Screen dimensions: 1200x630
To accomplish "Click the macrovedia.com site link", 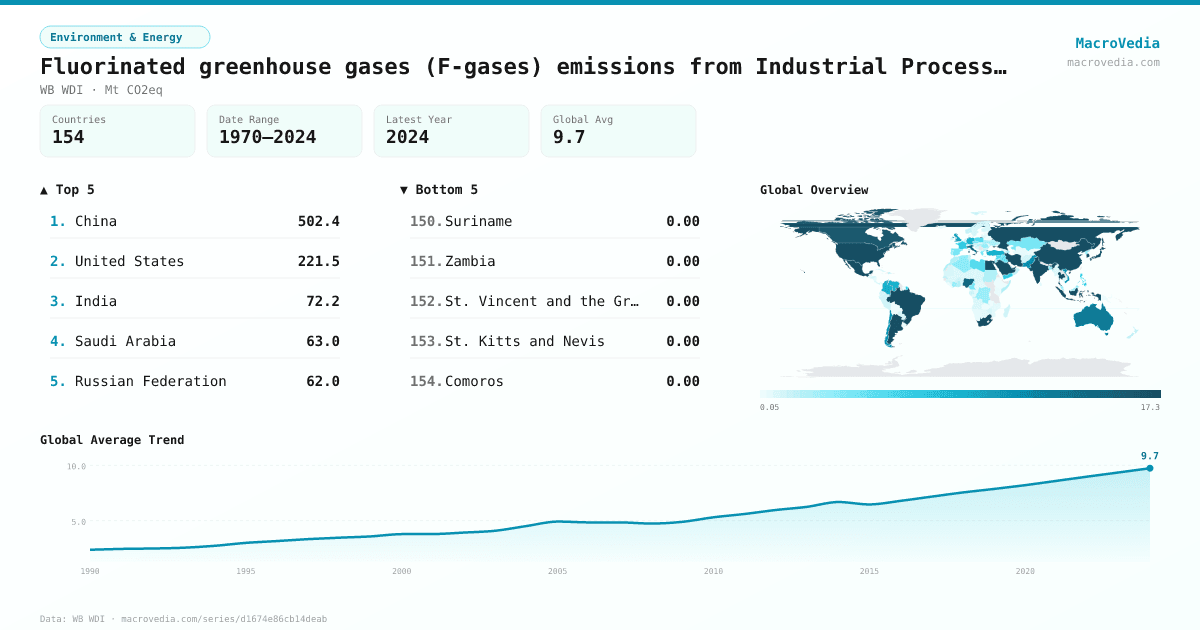I will point(1113,62).
